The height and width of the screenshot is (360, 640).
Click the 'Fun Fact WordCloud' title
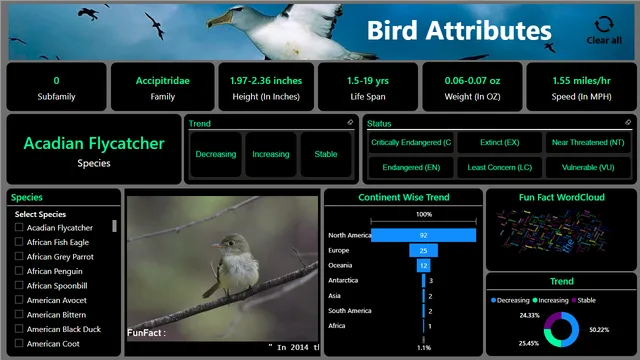point(562,197)
